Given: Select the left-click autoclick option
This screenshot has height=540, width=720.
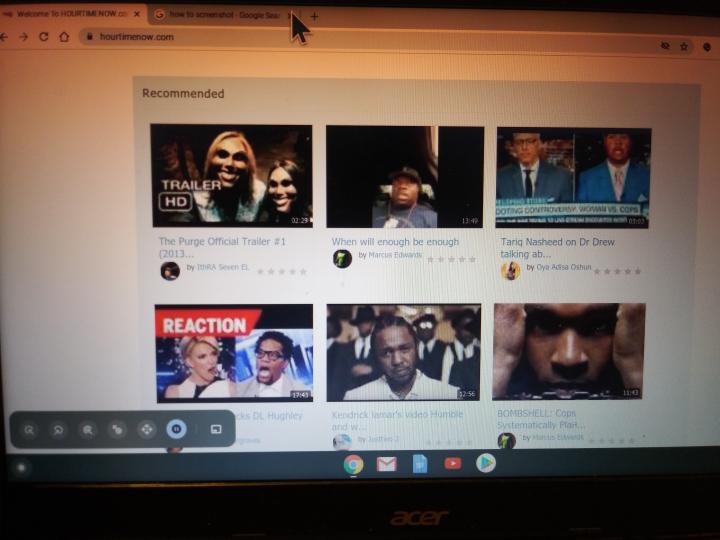Looking at the screenshot, I should click(x=29, y=430).
